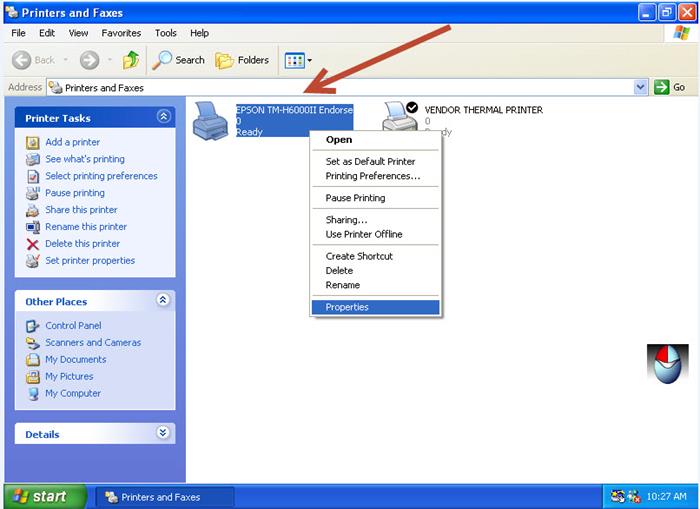The width and height of the screenshot is (700, 509).
Task: Open the View menu
Action: pyautogui.click(x=78, y=33)
